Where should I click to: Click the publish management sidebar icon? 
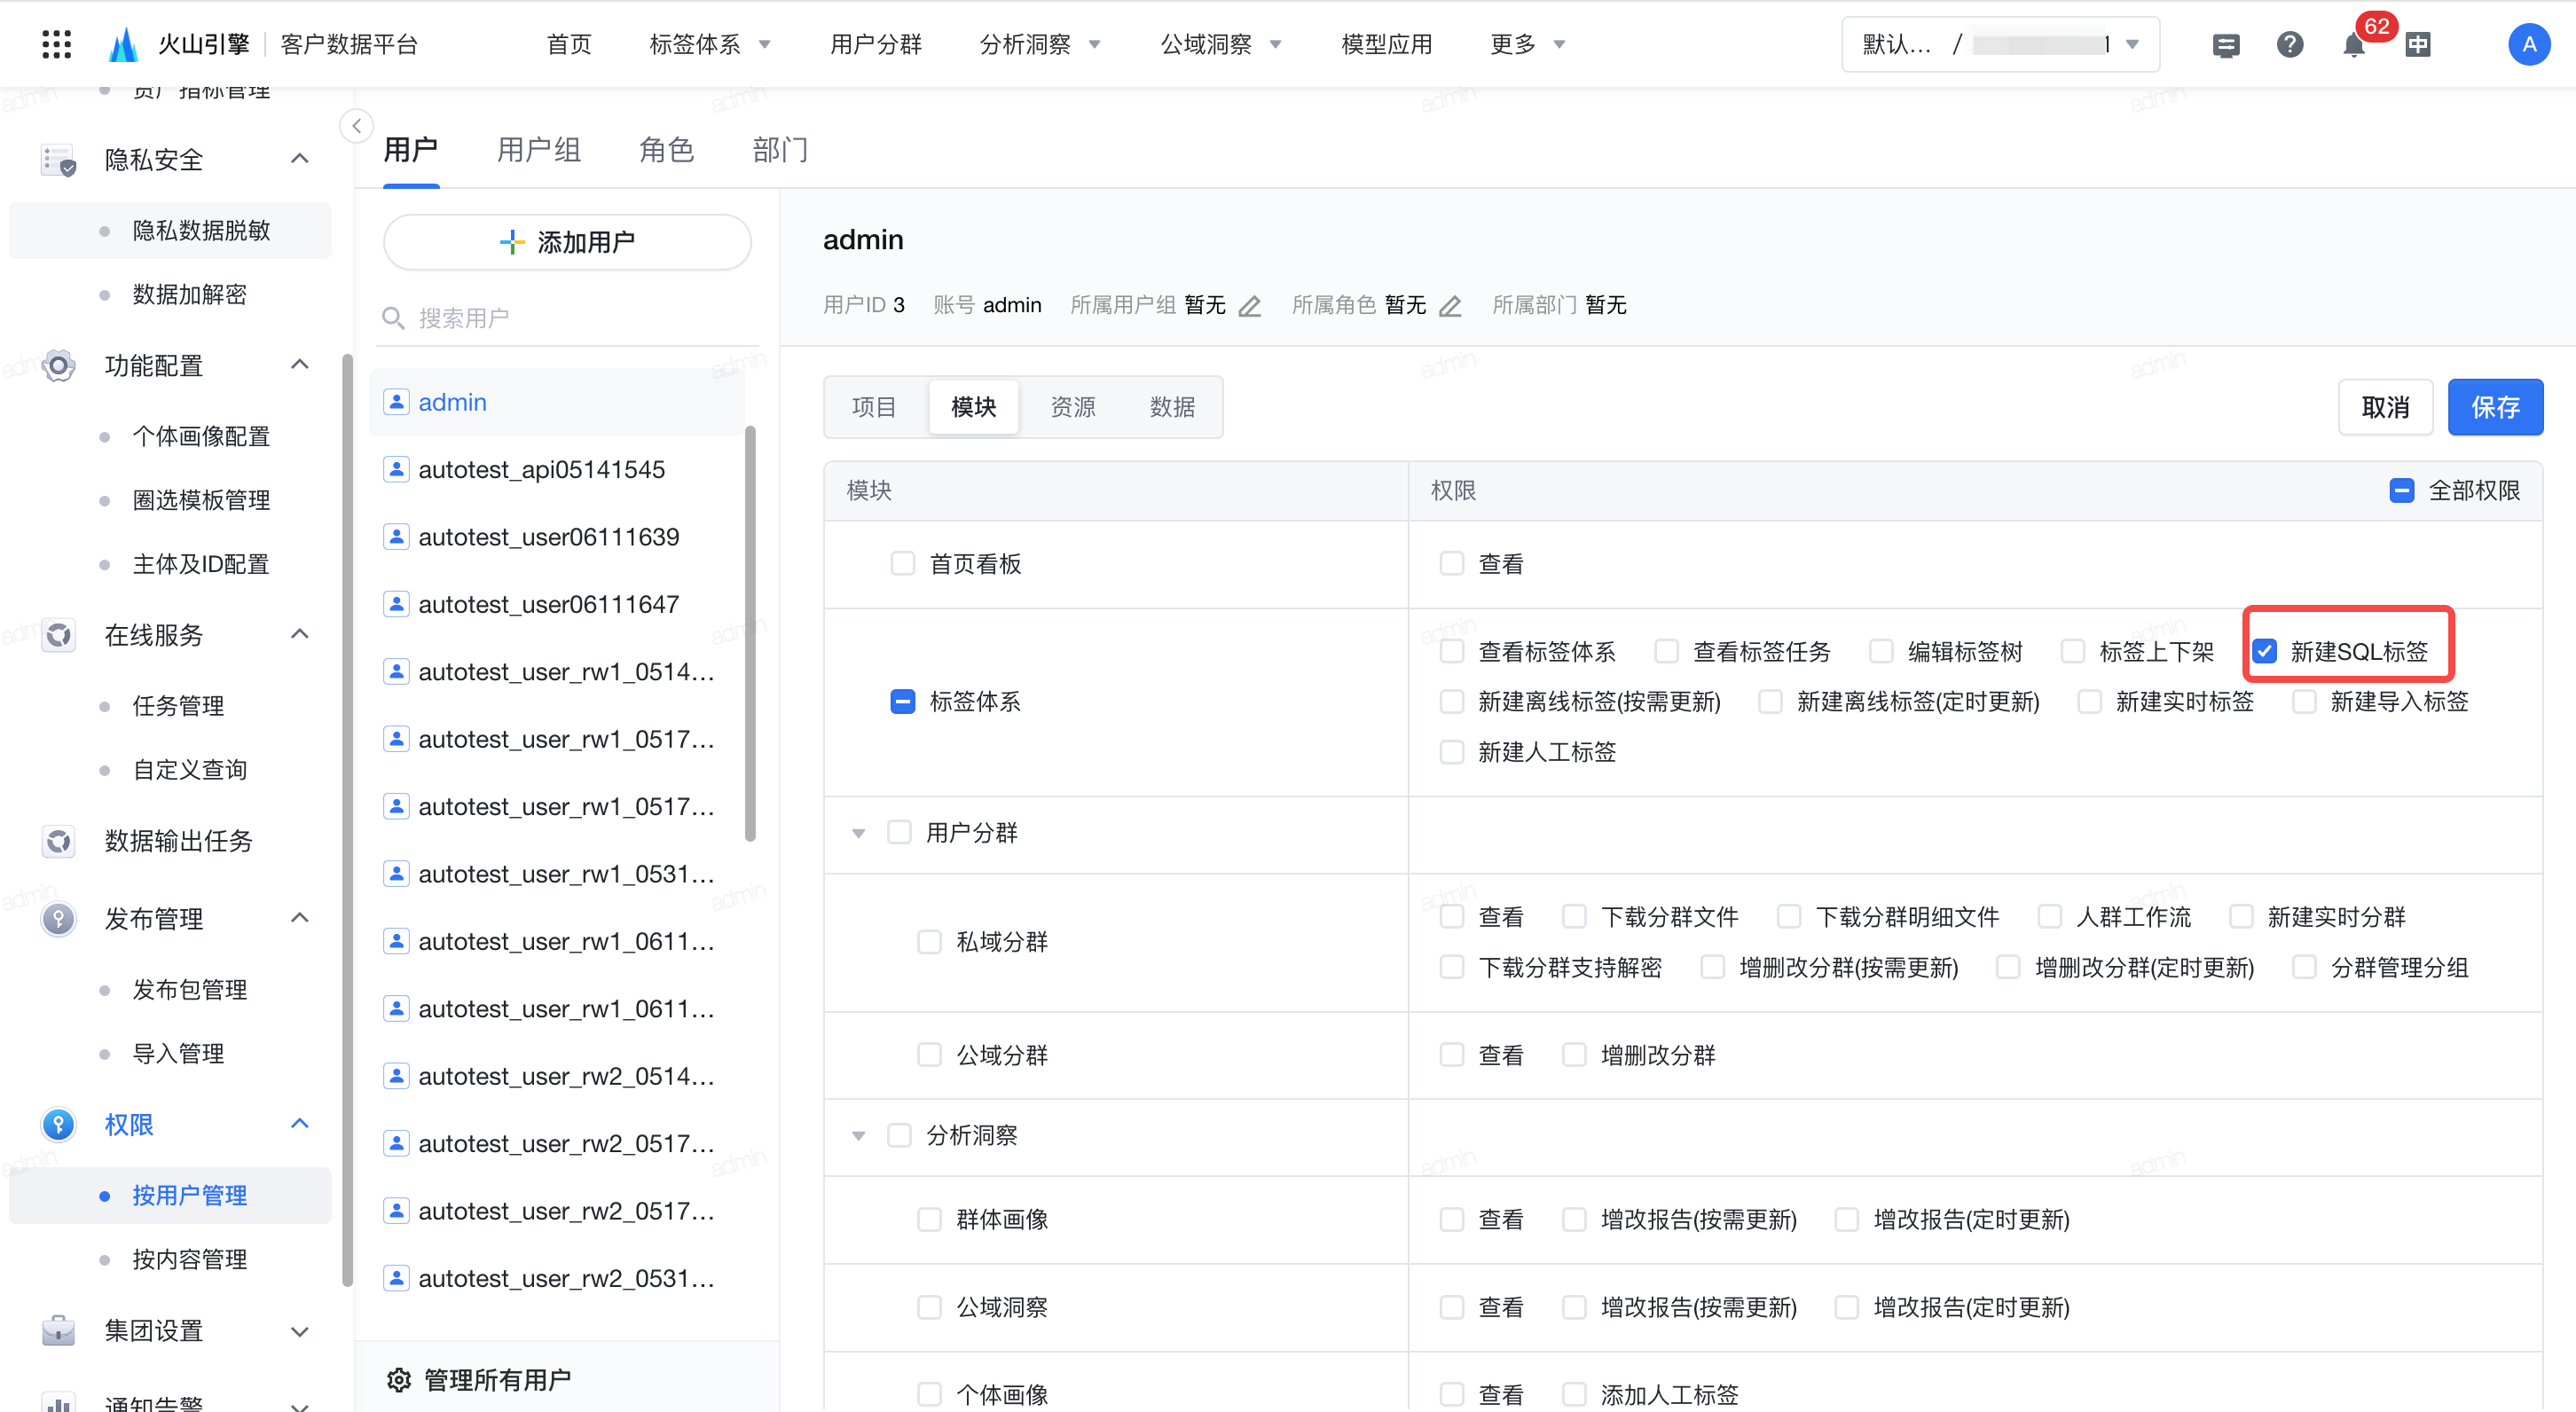59,919
